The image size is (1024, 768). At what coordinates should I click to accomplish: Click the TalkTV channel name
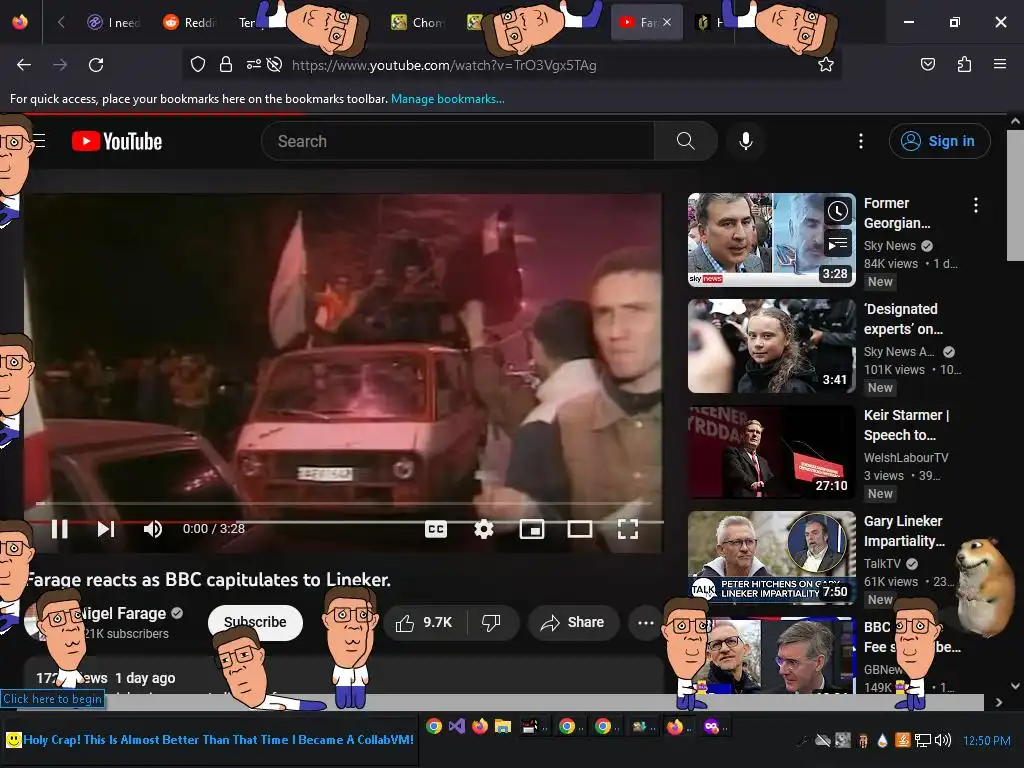(882, 564)
